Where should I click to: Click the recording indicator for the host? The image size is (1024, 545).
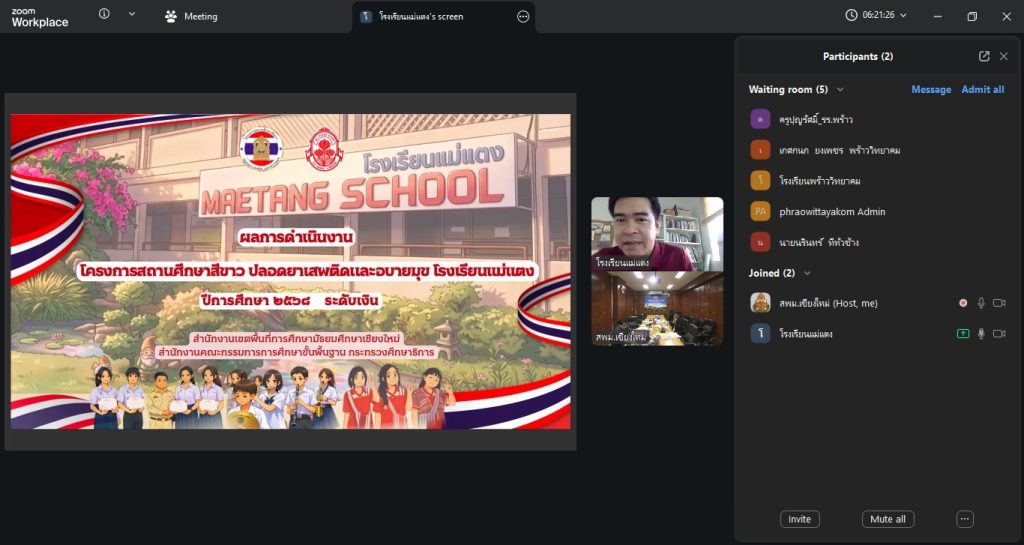point(963,302)
